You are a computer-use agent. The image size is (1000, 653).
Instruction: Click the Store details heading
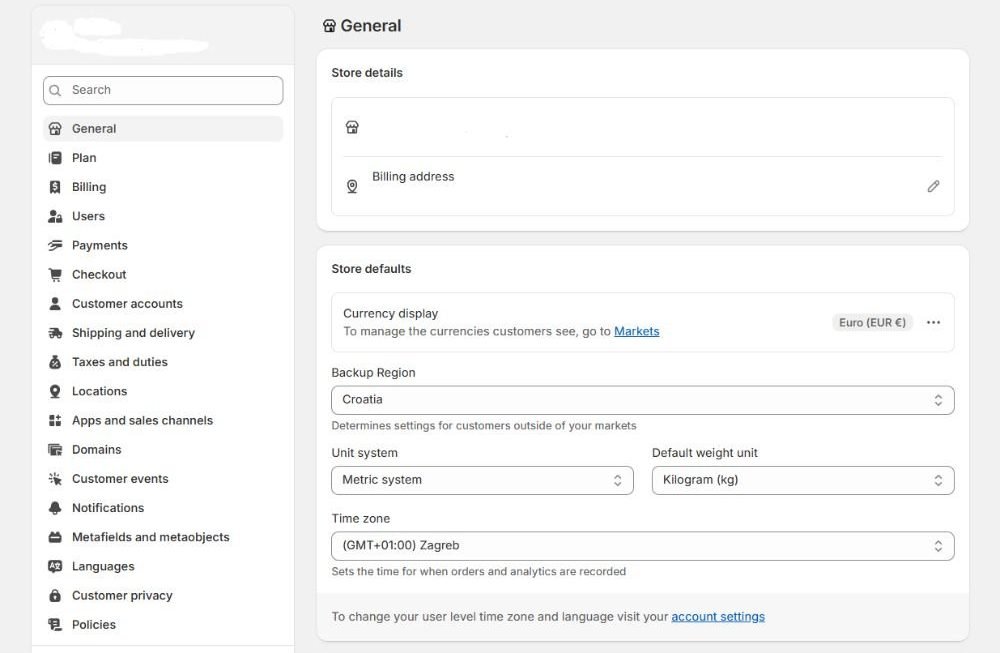[x=367, y=73]
